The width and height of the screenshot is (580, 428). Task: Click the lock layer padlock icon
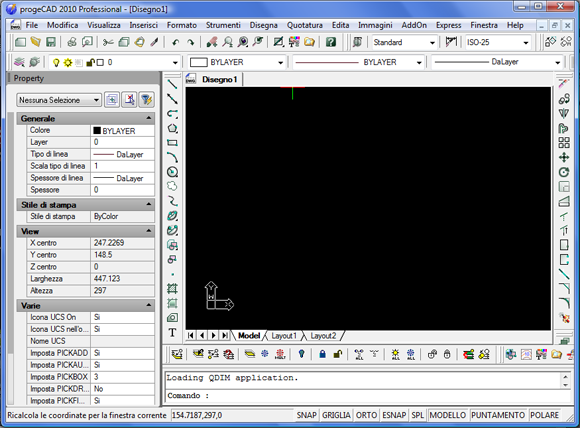[x=322, y=354]
